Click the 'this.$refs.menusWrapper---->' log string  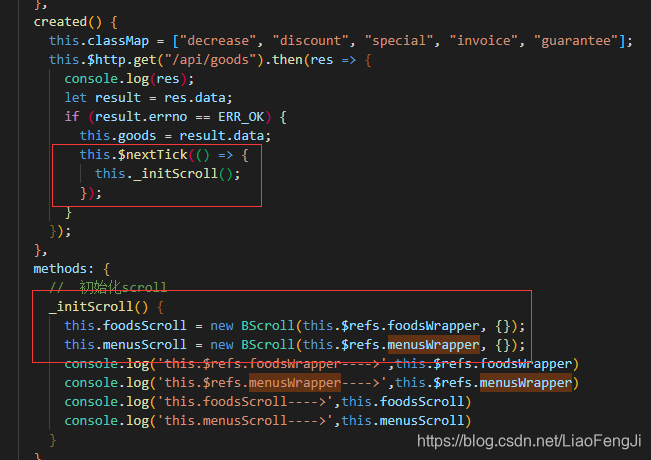click(272, 383)
